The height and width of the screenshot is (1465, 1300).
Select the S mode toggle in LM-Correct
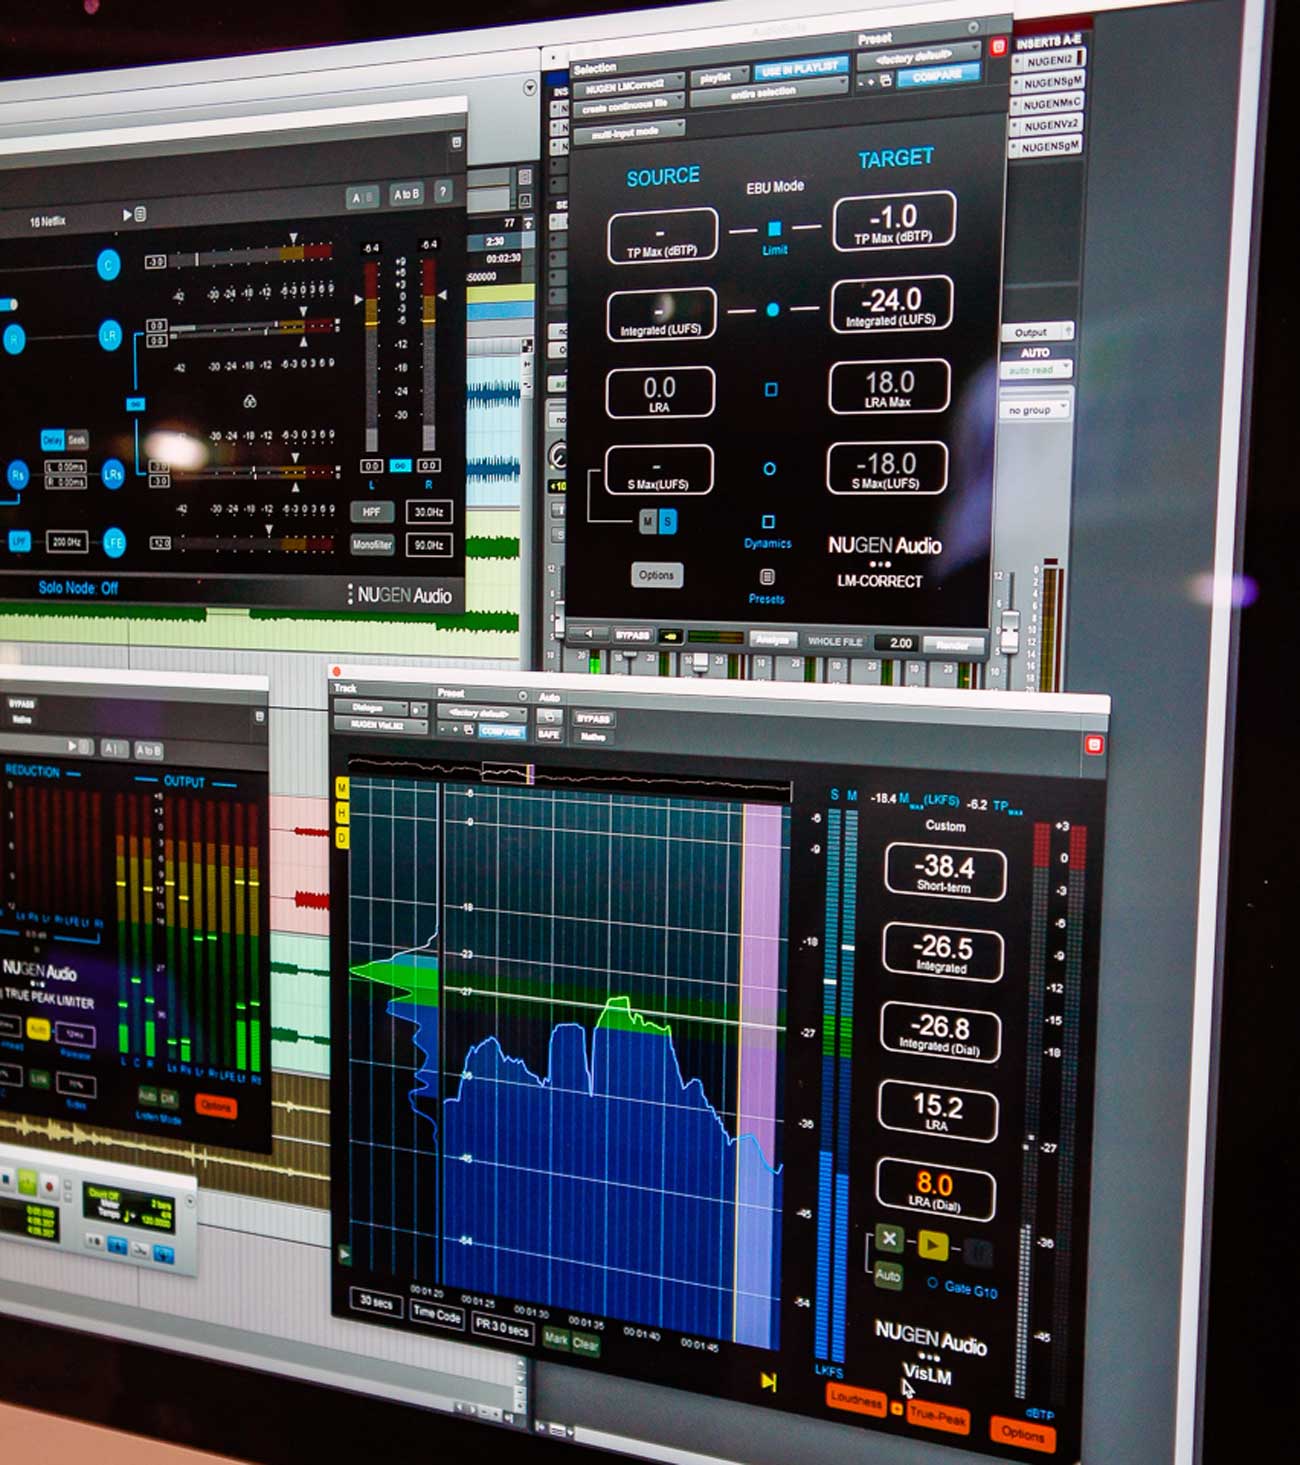click(x=667, y=521)
